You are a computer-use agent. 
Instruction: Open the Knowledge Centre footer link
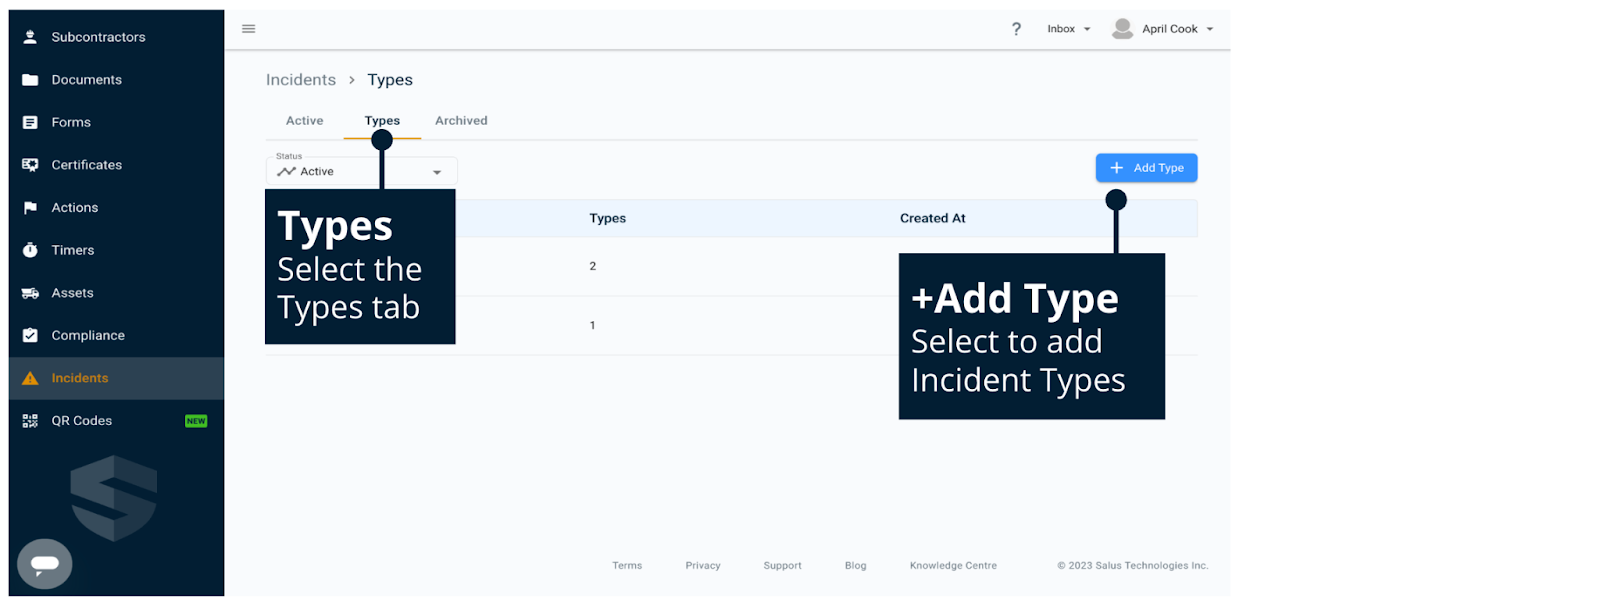coord(953,566)
